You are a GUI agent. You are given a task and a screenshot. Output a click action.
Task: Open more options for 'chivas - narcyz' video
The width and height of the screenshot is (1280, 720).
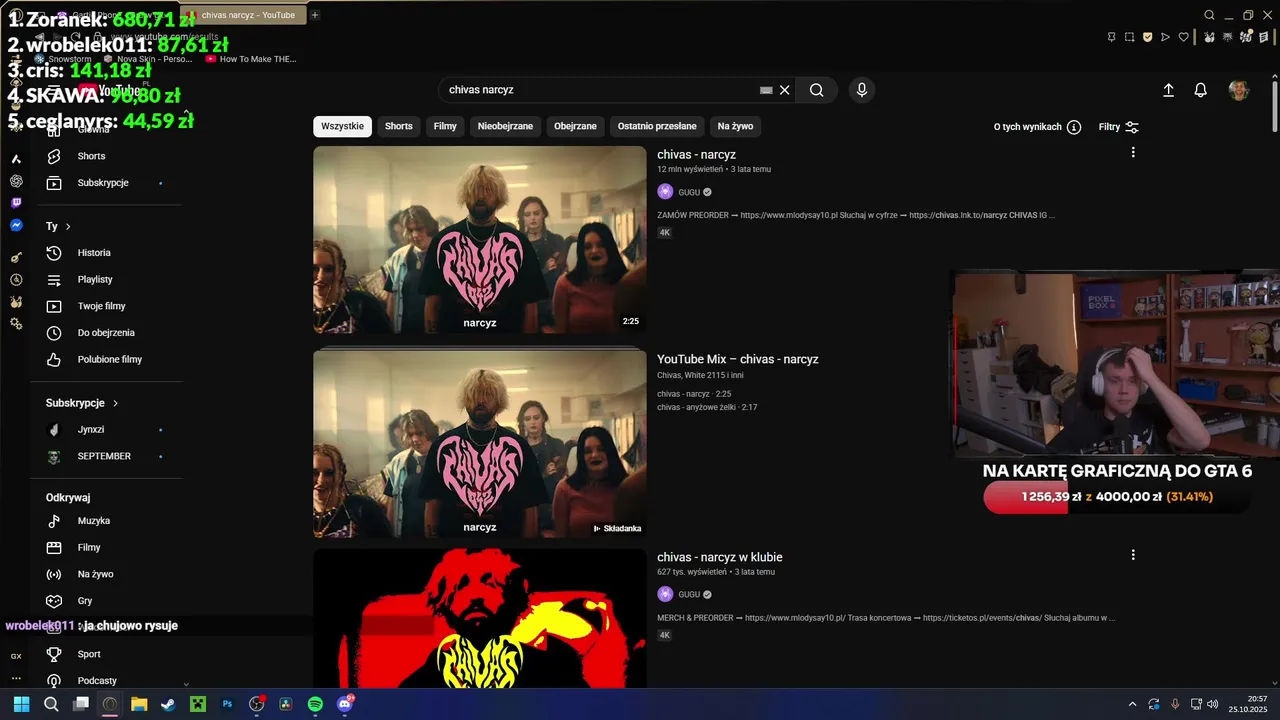[1133, 152]
